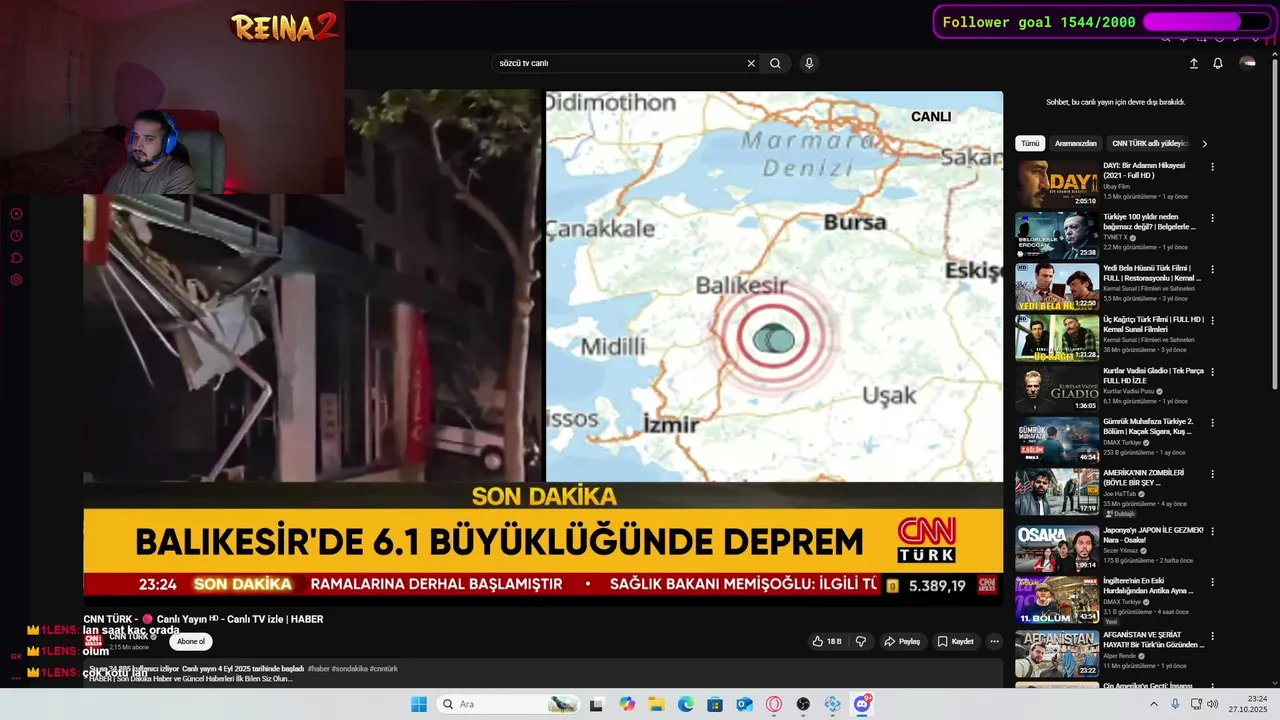This screenshot has width=1280, height=720.
Task: Open İngiltere'nin En Eski Hurdalığından video title
Action: [1148, 586]
